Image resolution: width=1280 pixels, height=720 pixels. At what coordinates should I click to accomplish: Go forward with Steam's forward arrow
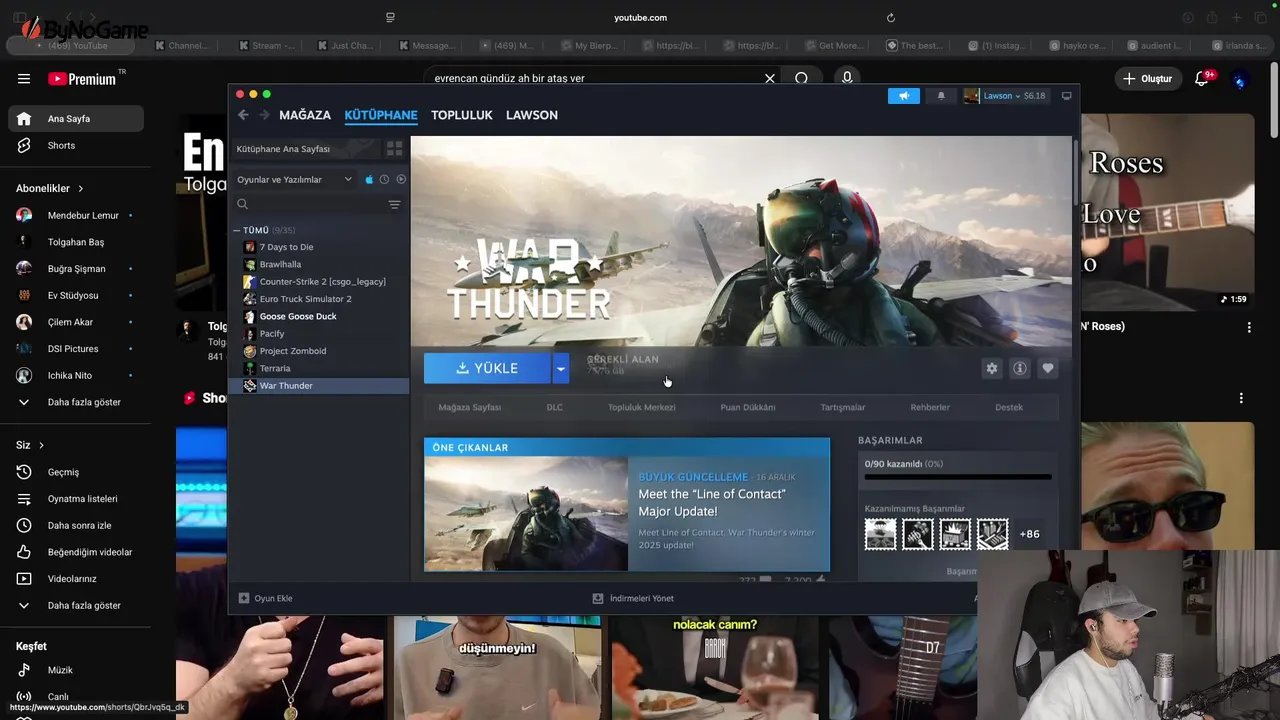(264, 115)
